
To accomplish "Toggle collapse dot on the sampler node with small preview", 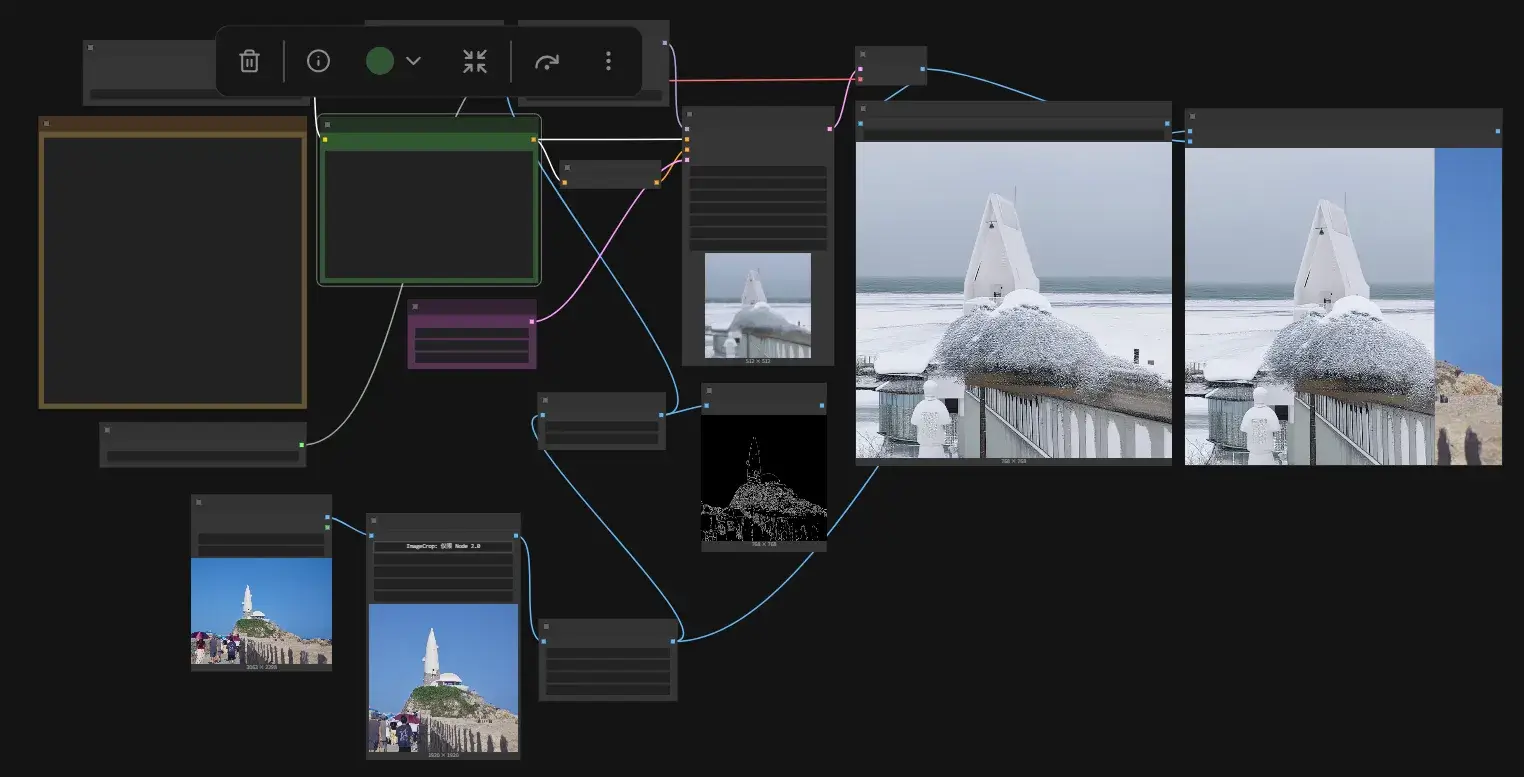I will (690, 115).
